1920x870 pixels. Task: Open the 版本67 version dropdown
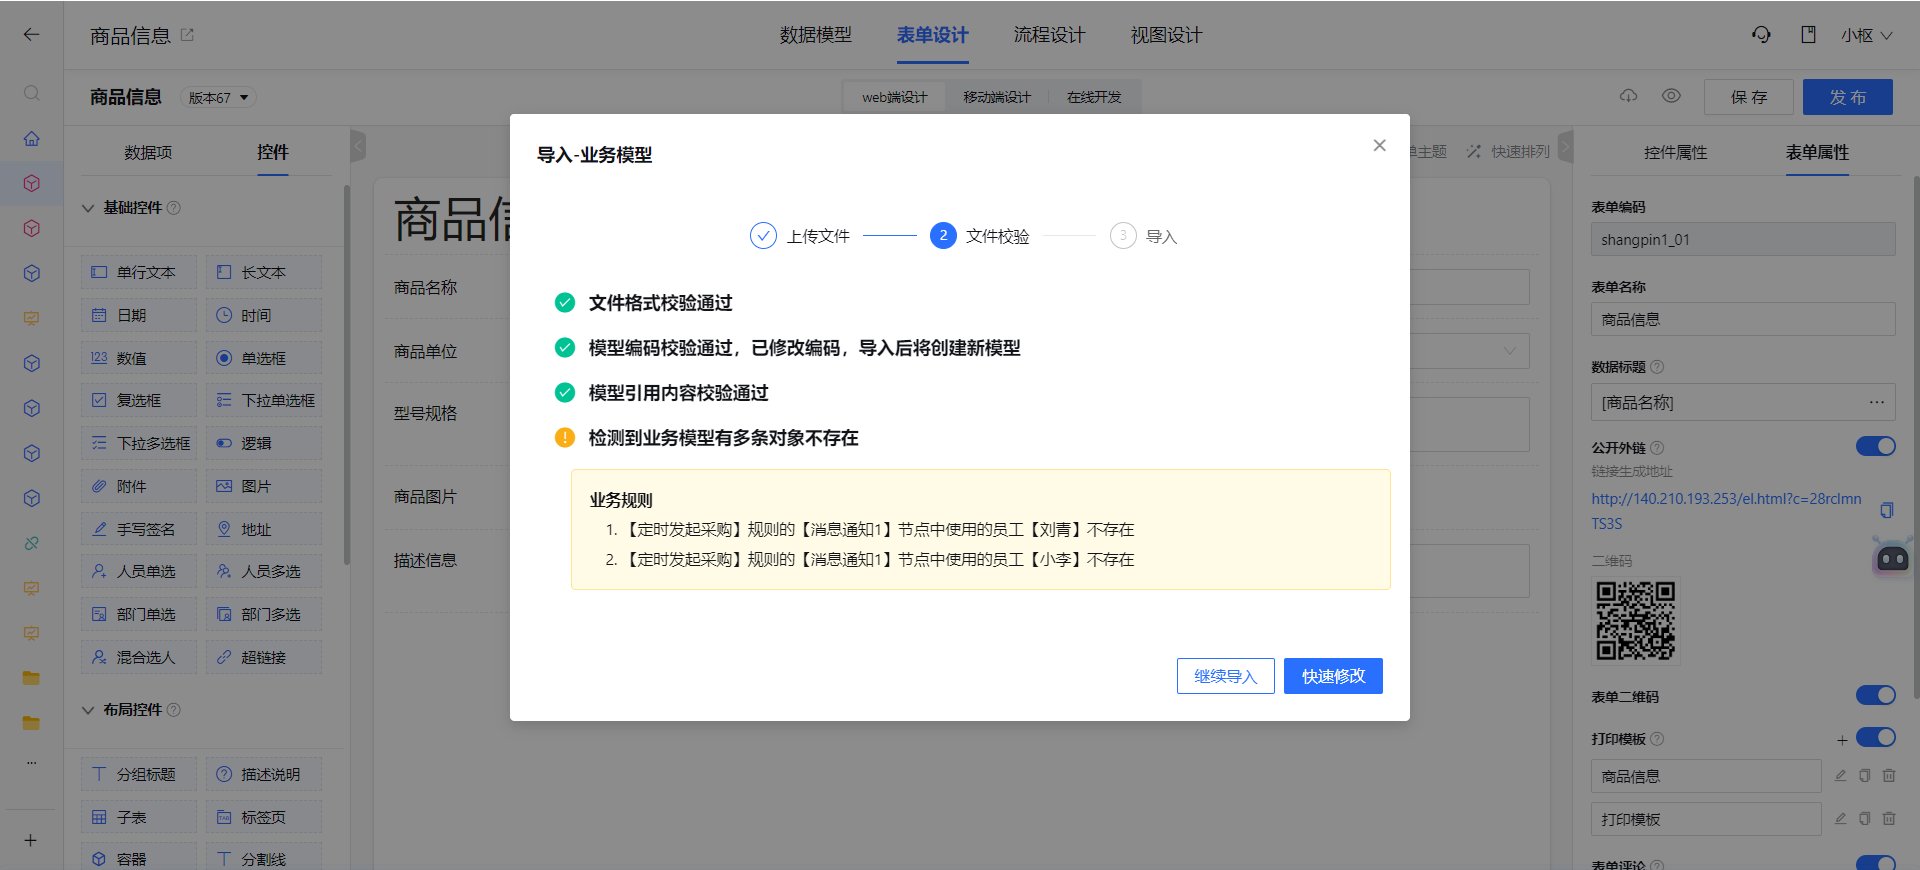218,97
